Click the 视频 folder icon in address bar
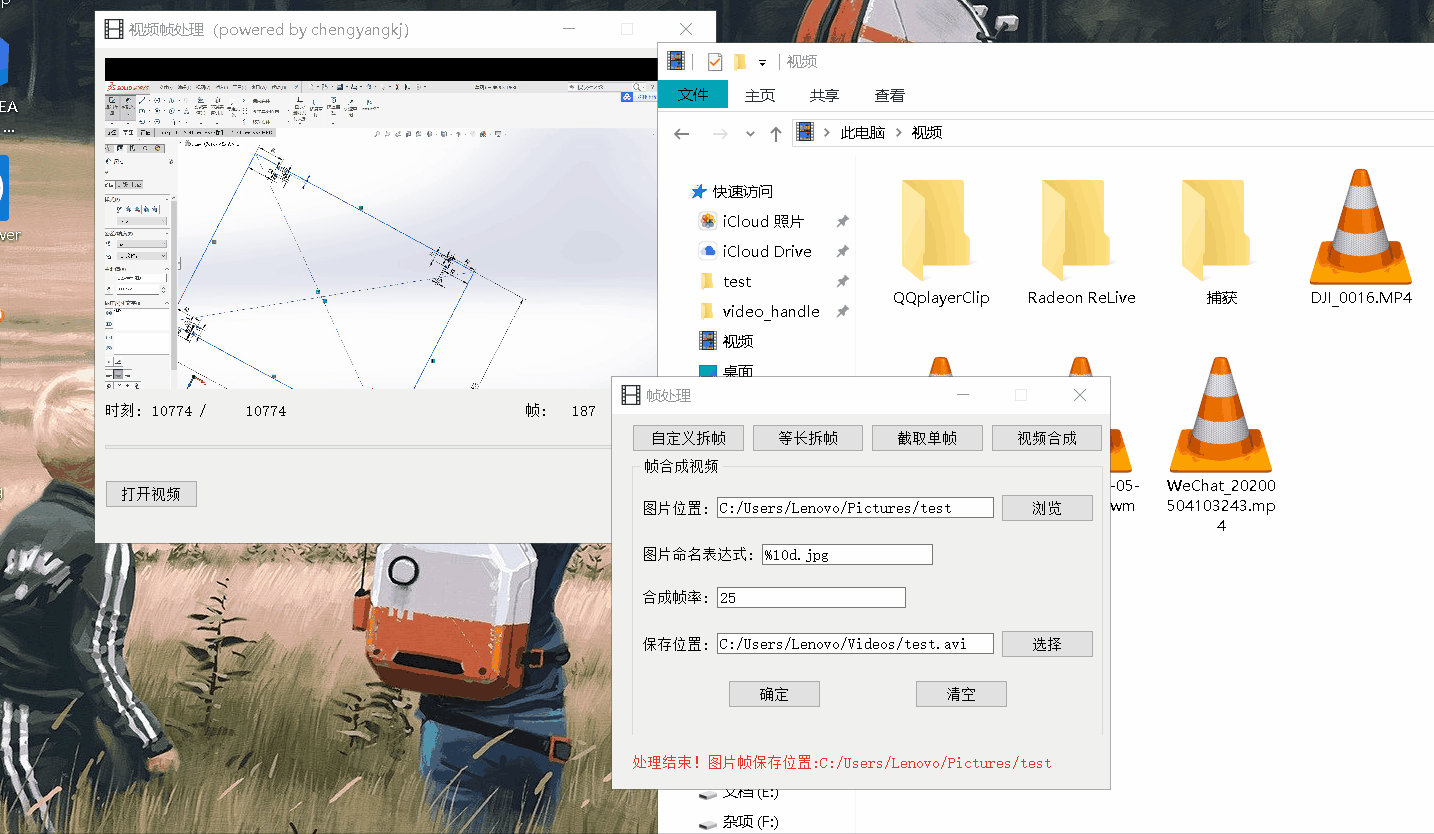Image resolution: width=1434 pixels, height=834 pixels. [805, 132]
